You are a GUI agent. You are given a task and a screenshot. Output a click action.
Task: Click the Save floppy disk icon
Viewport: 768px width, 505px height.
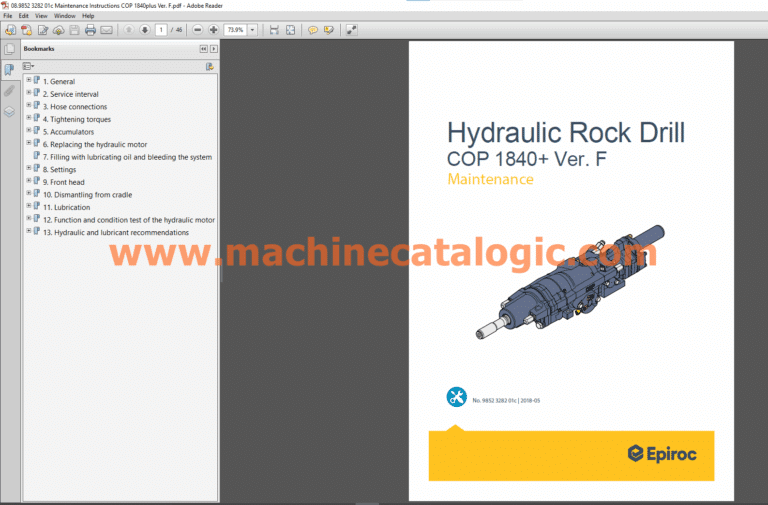coord(74,30)
